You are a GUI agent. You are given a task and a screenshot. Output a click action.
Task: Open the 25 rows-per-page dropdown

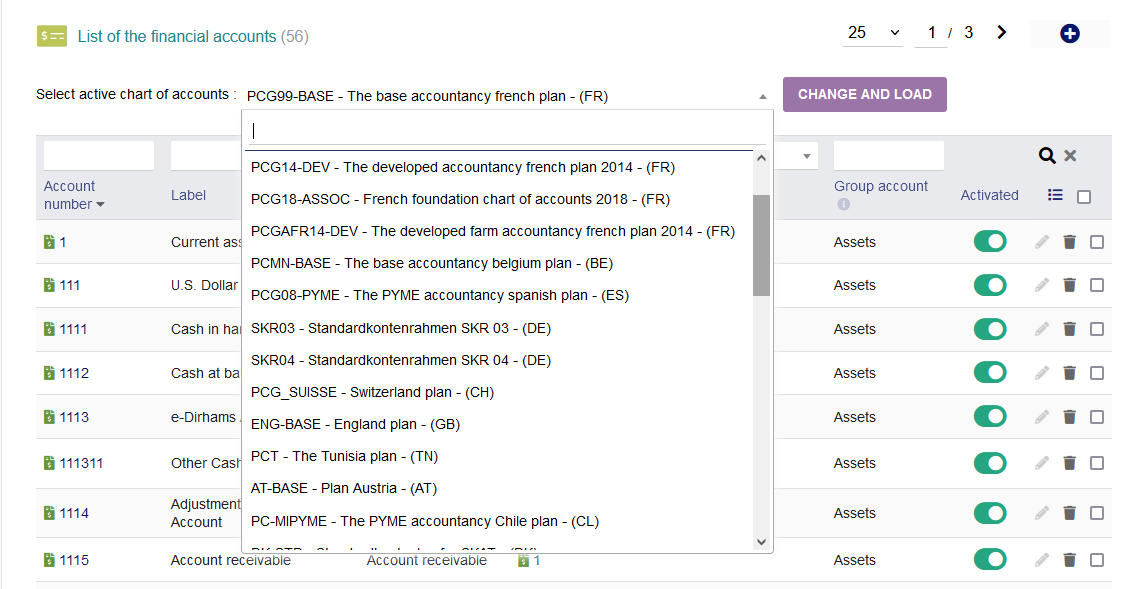(x=873, y=33)
